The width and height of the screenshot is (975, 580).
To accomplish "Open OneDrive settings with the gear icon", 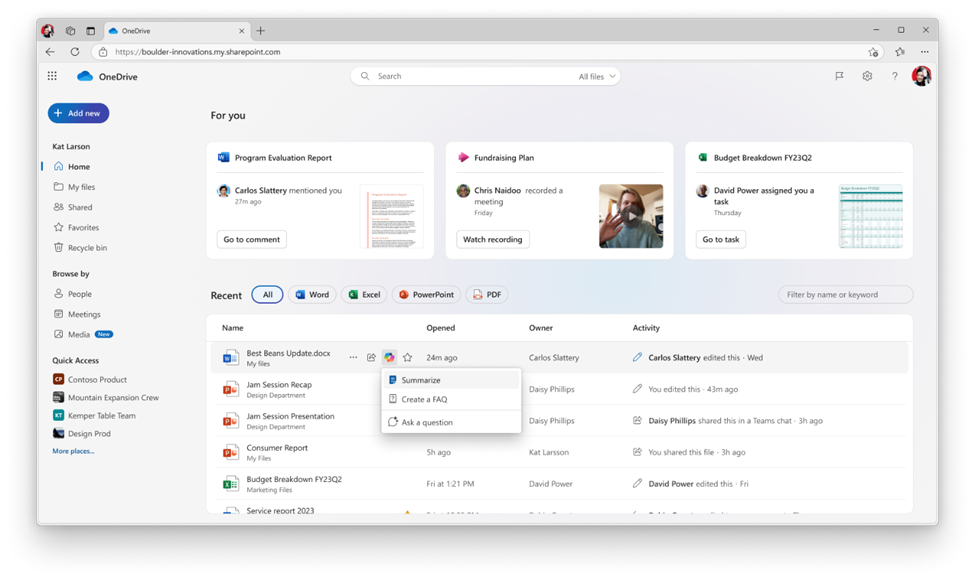I will click(866, 75).
